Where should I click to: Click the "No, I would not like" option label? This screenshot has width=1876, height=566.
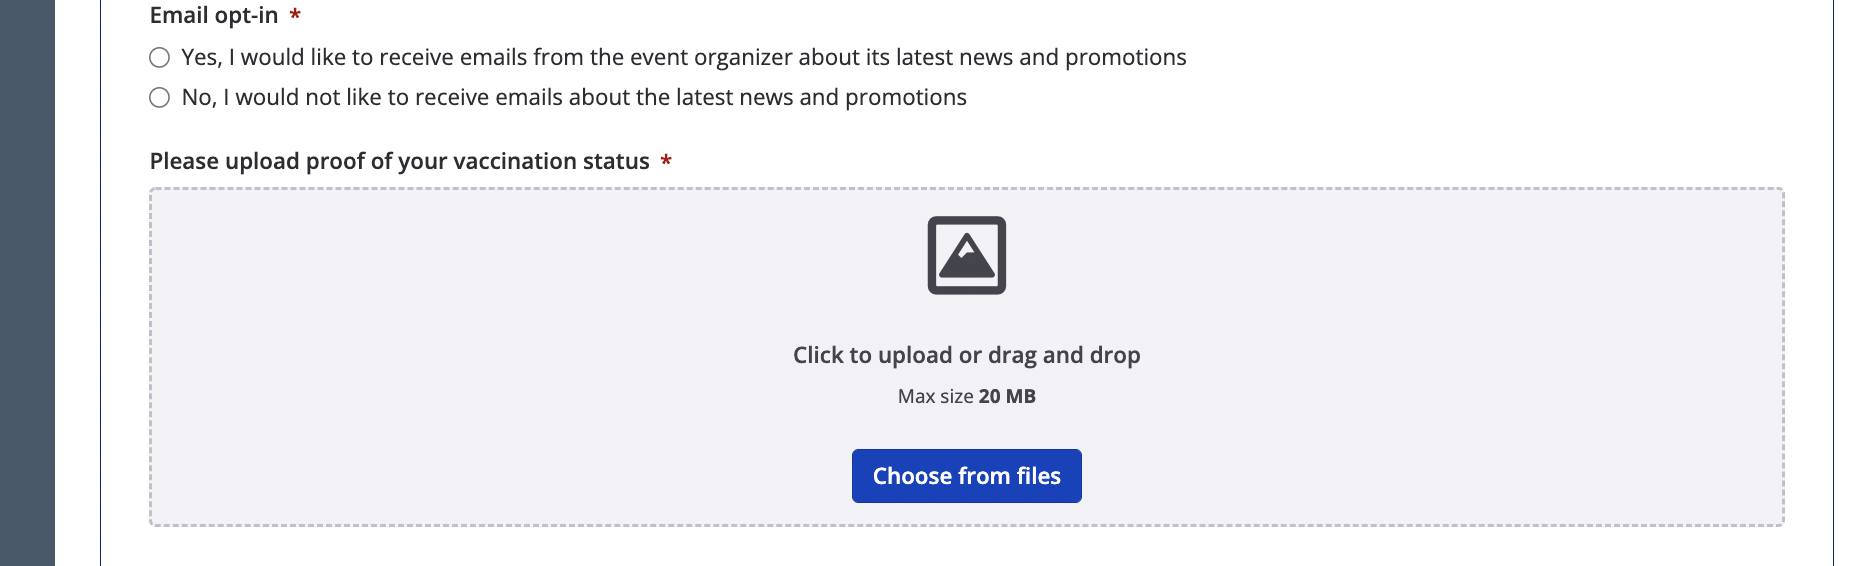(573, 98)
